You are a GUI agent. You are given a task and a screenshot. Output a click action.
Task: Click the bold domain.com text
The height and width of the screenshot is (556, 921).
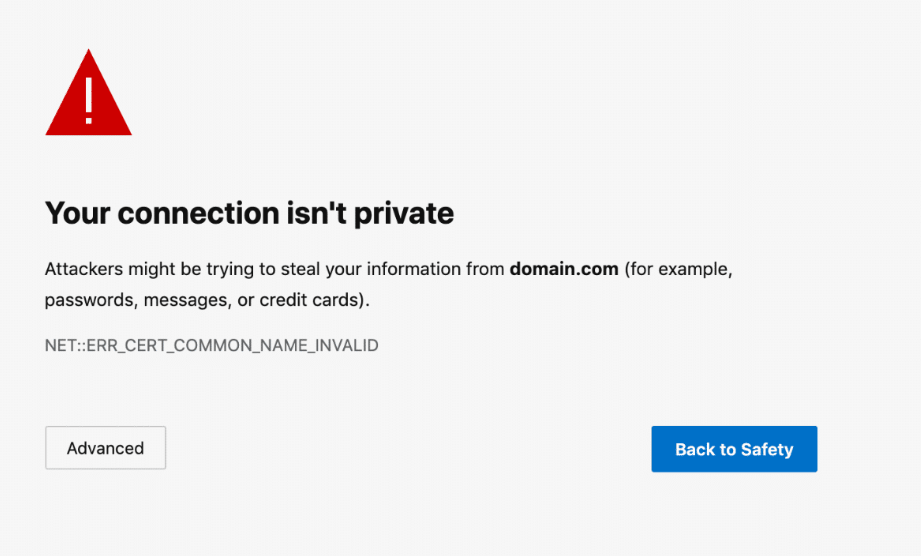tap(564, 269)
